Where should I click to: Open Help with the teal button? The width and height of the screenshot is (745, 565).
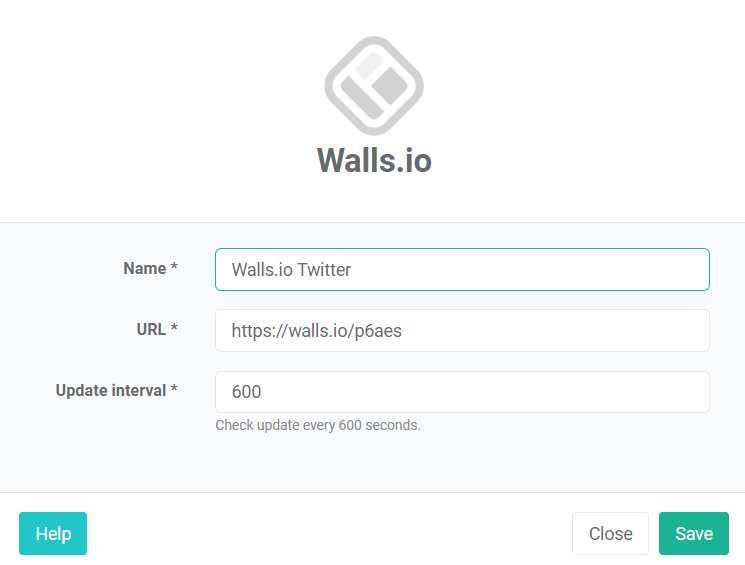53,533
